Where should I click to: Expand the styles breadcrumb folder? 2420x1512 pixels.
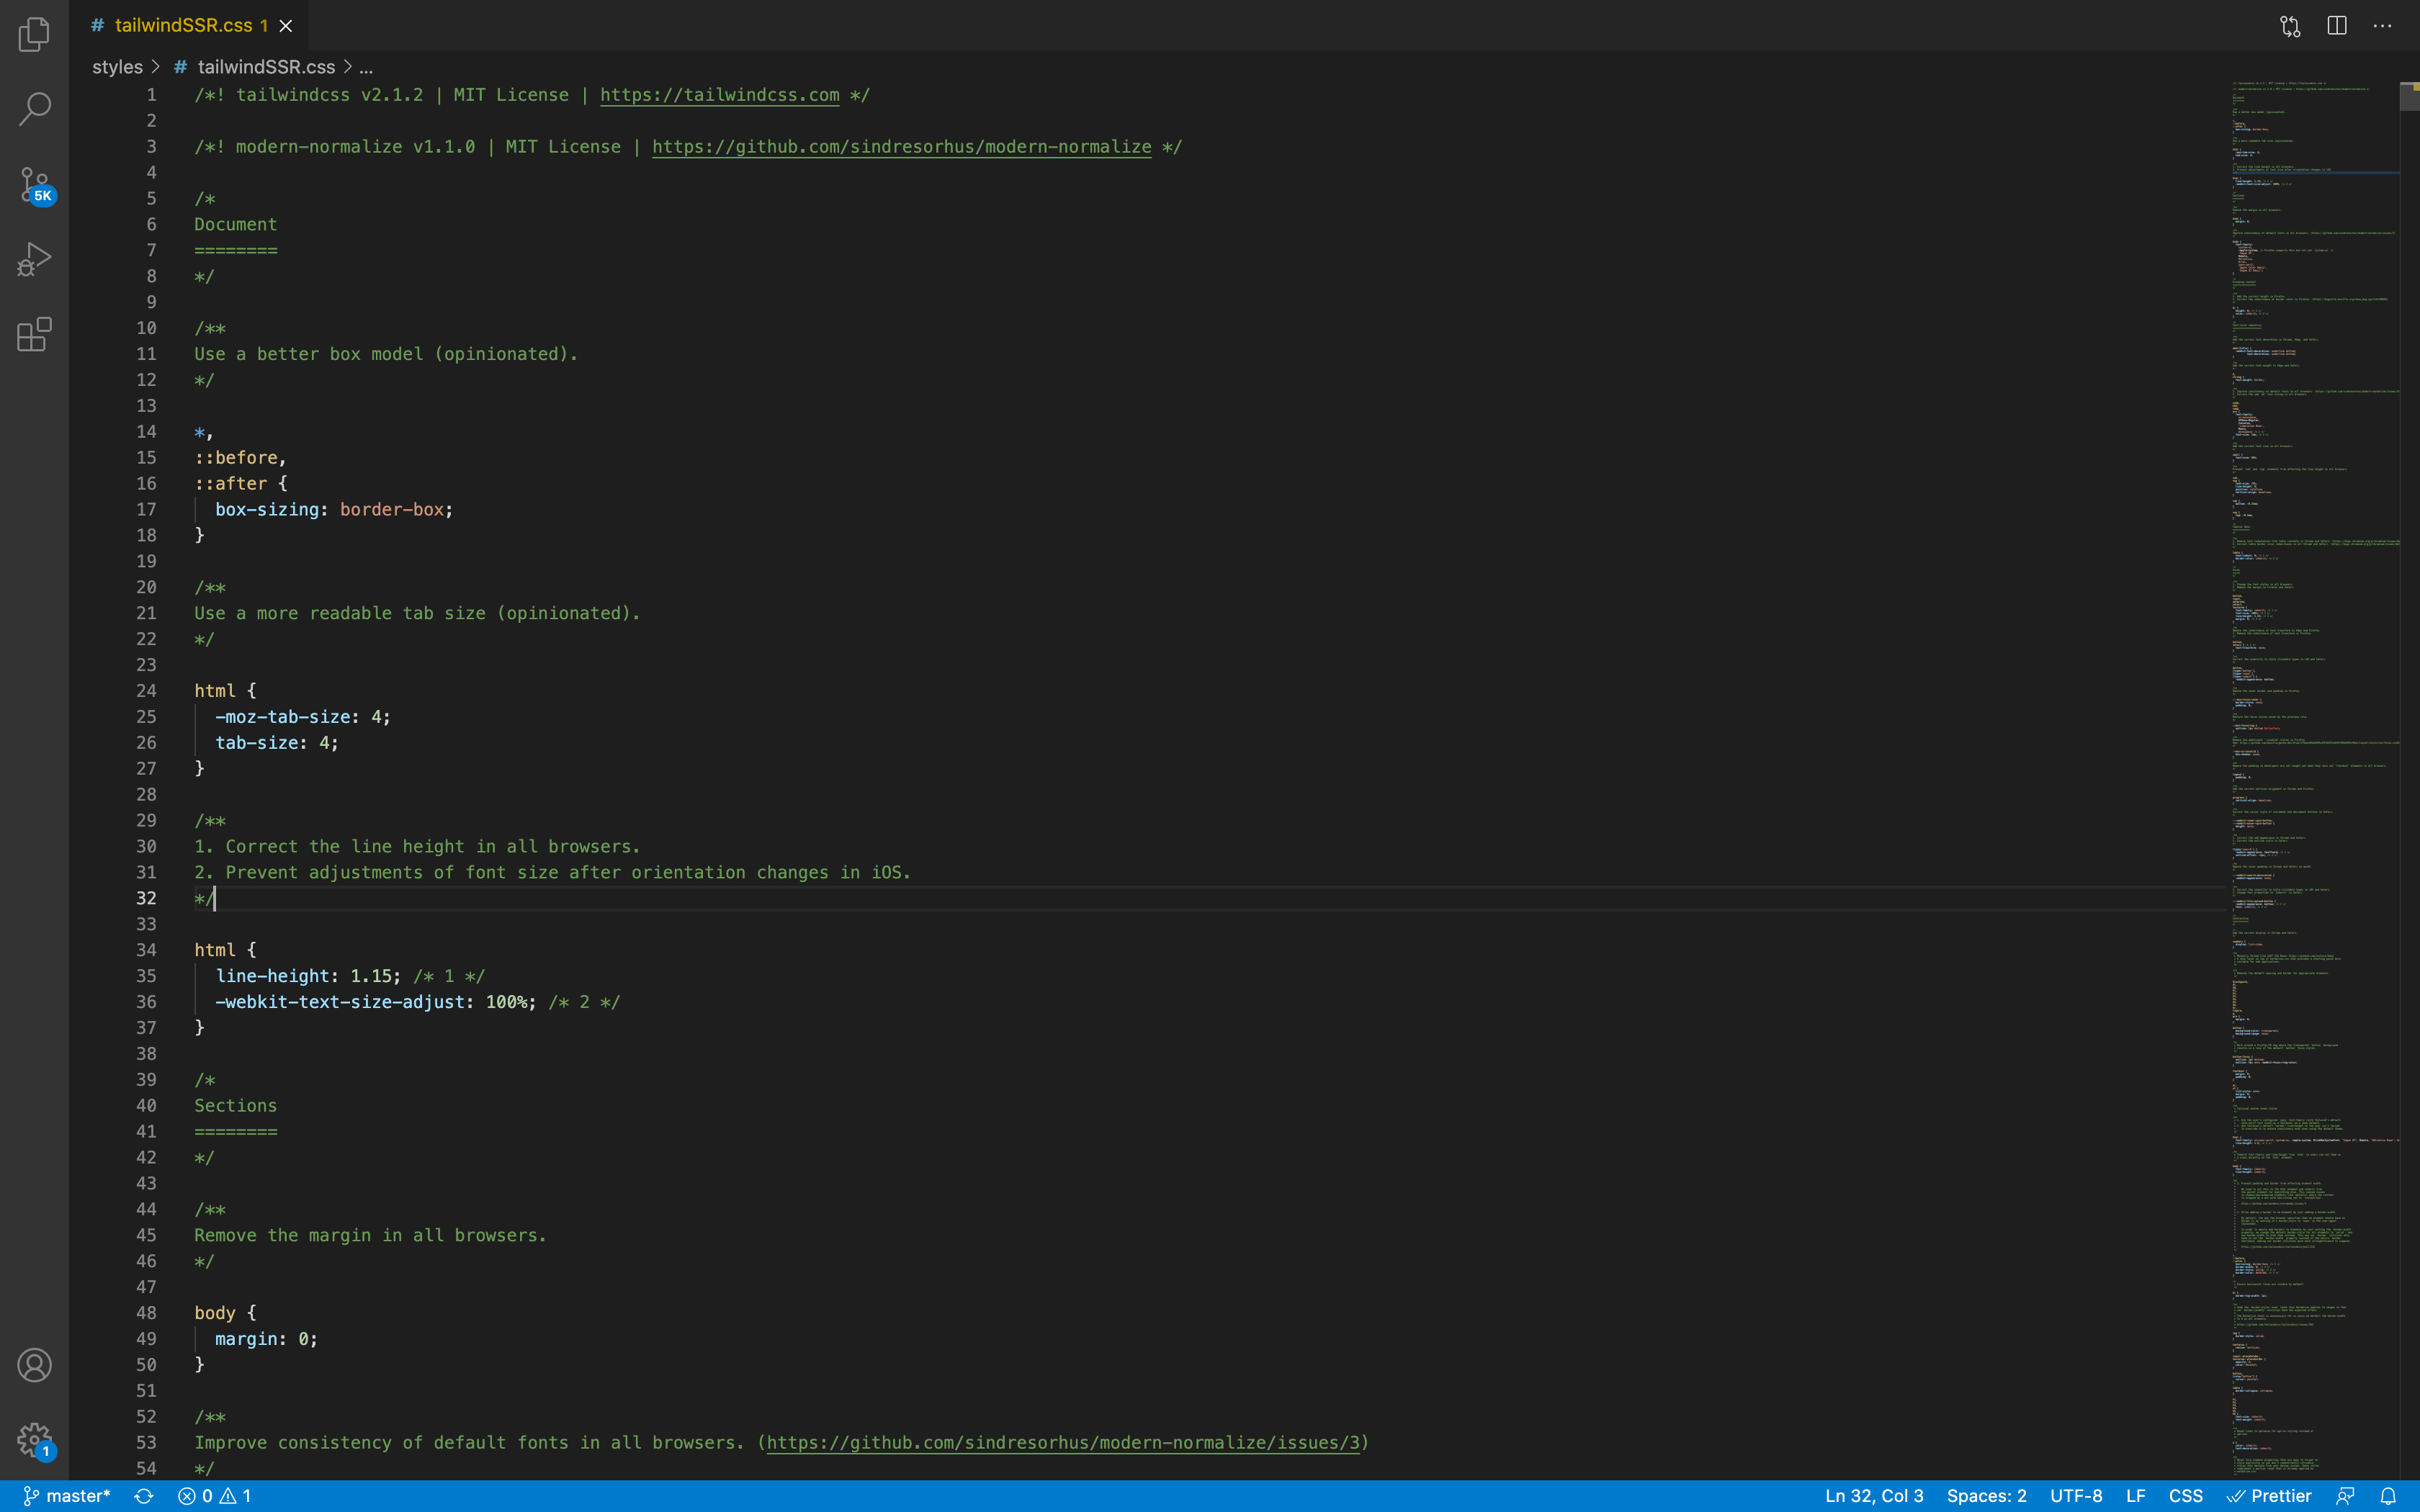pyautogui.click(x=117, y=67)
